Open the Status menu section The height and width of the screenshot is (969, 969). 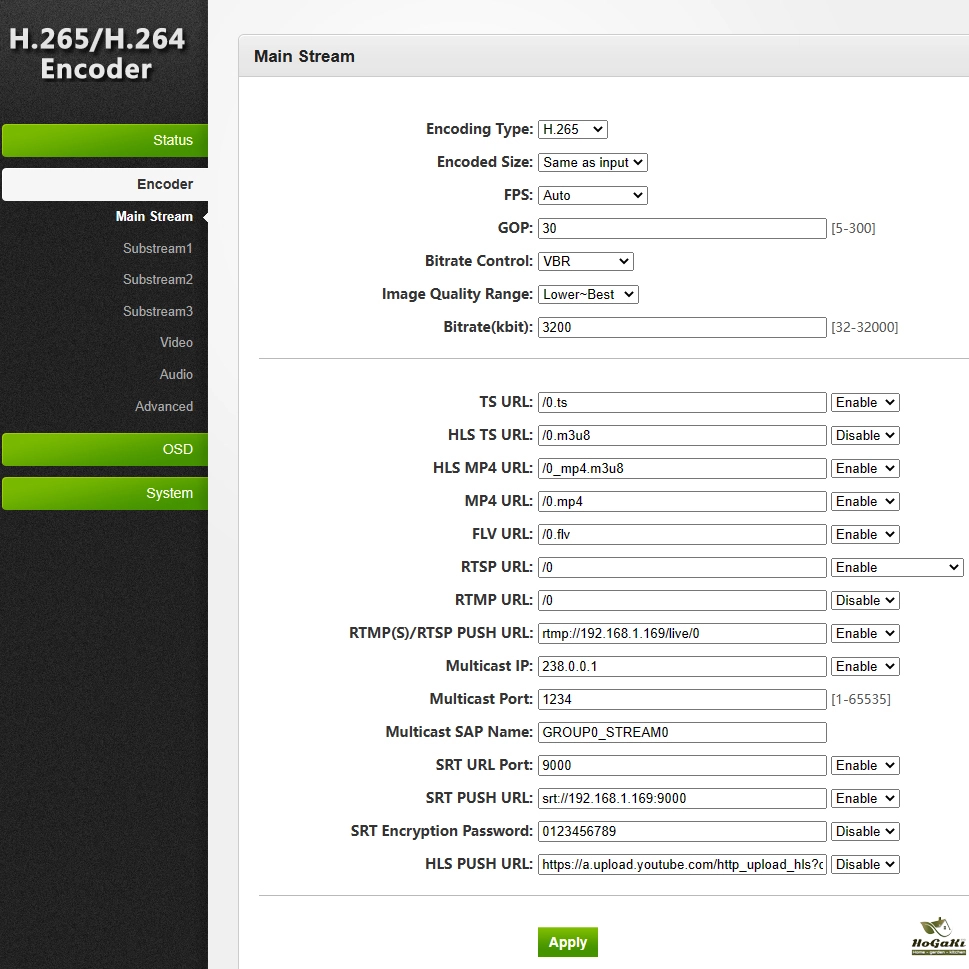coord(104,140)
